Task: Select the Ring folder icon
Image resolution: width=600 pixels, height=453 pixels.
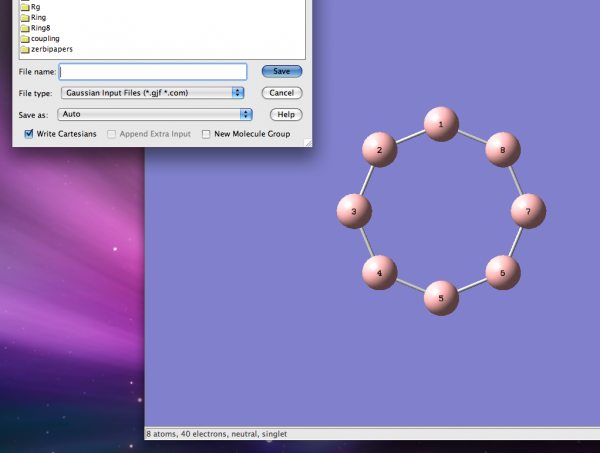Action: (25, 17)
